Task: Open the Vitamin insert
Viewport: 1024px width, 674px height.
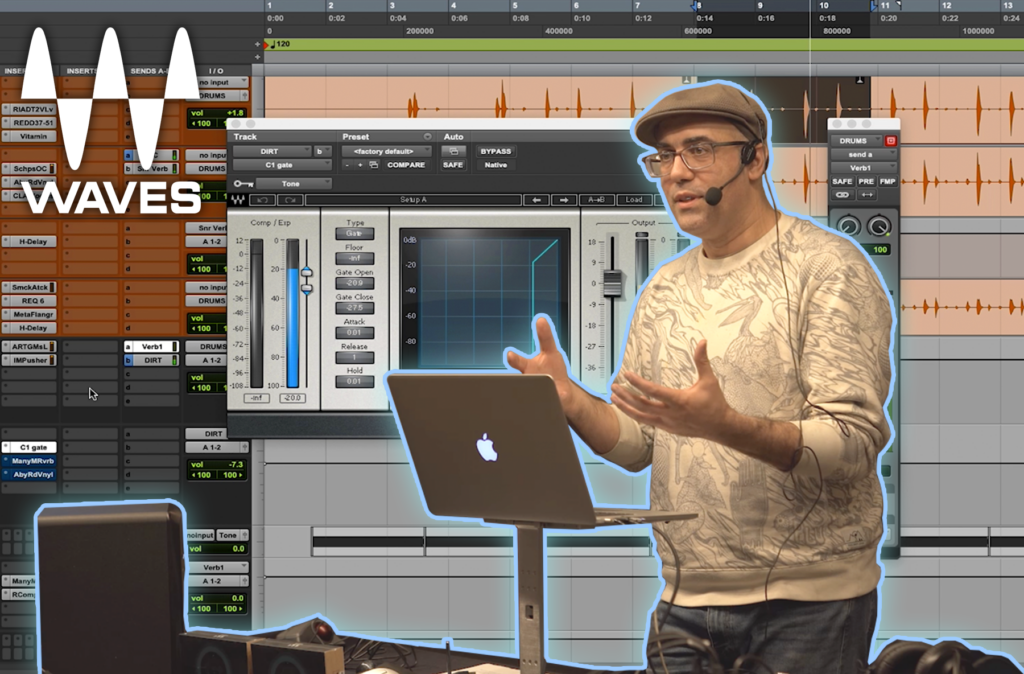Action: (29, 136)
